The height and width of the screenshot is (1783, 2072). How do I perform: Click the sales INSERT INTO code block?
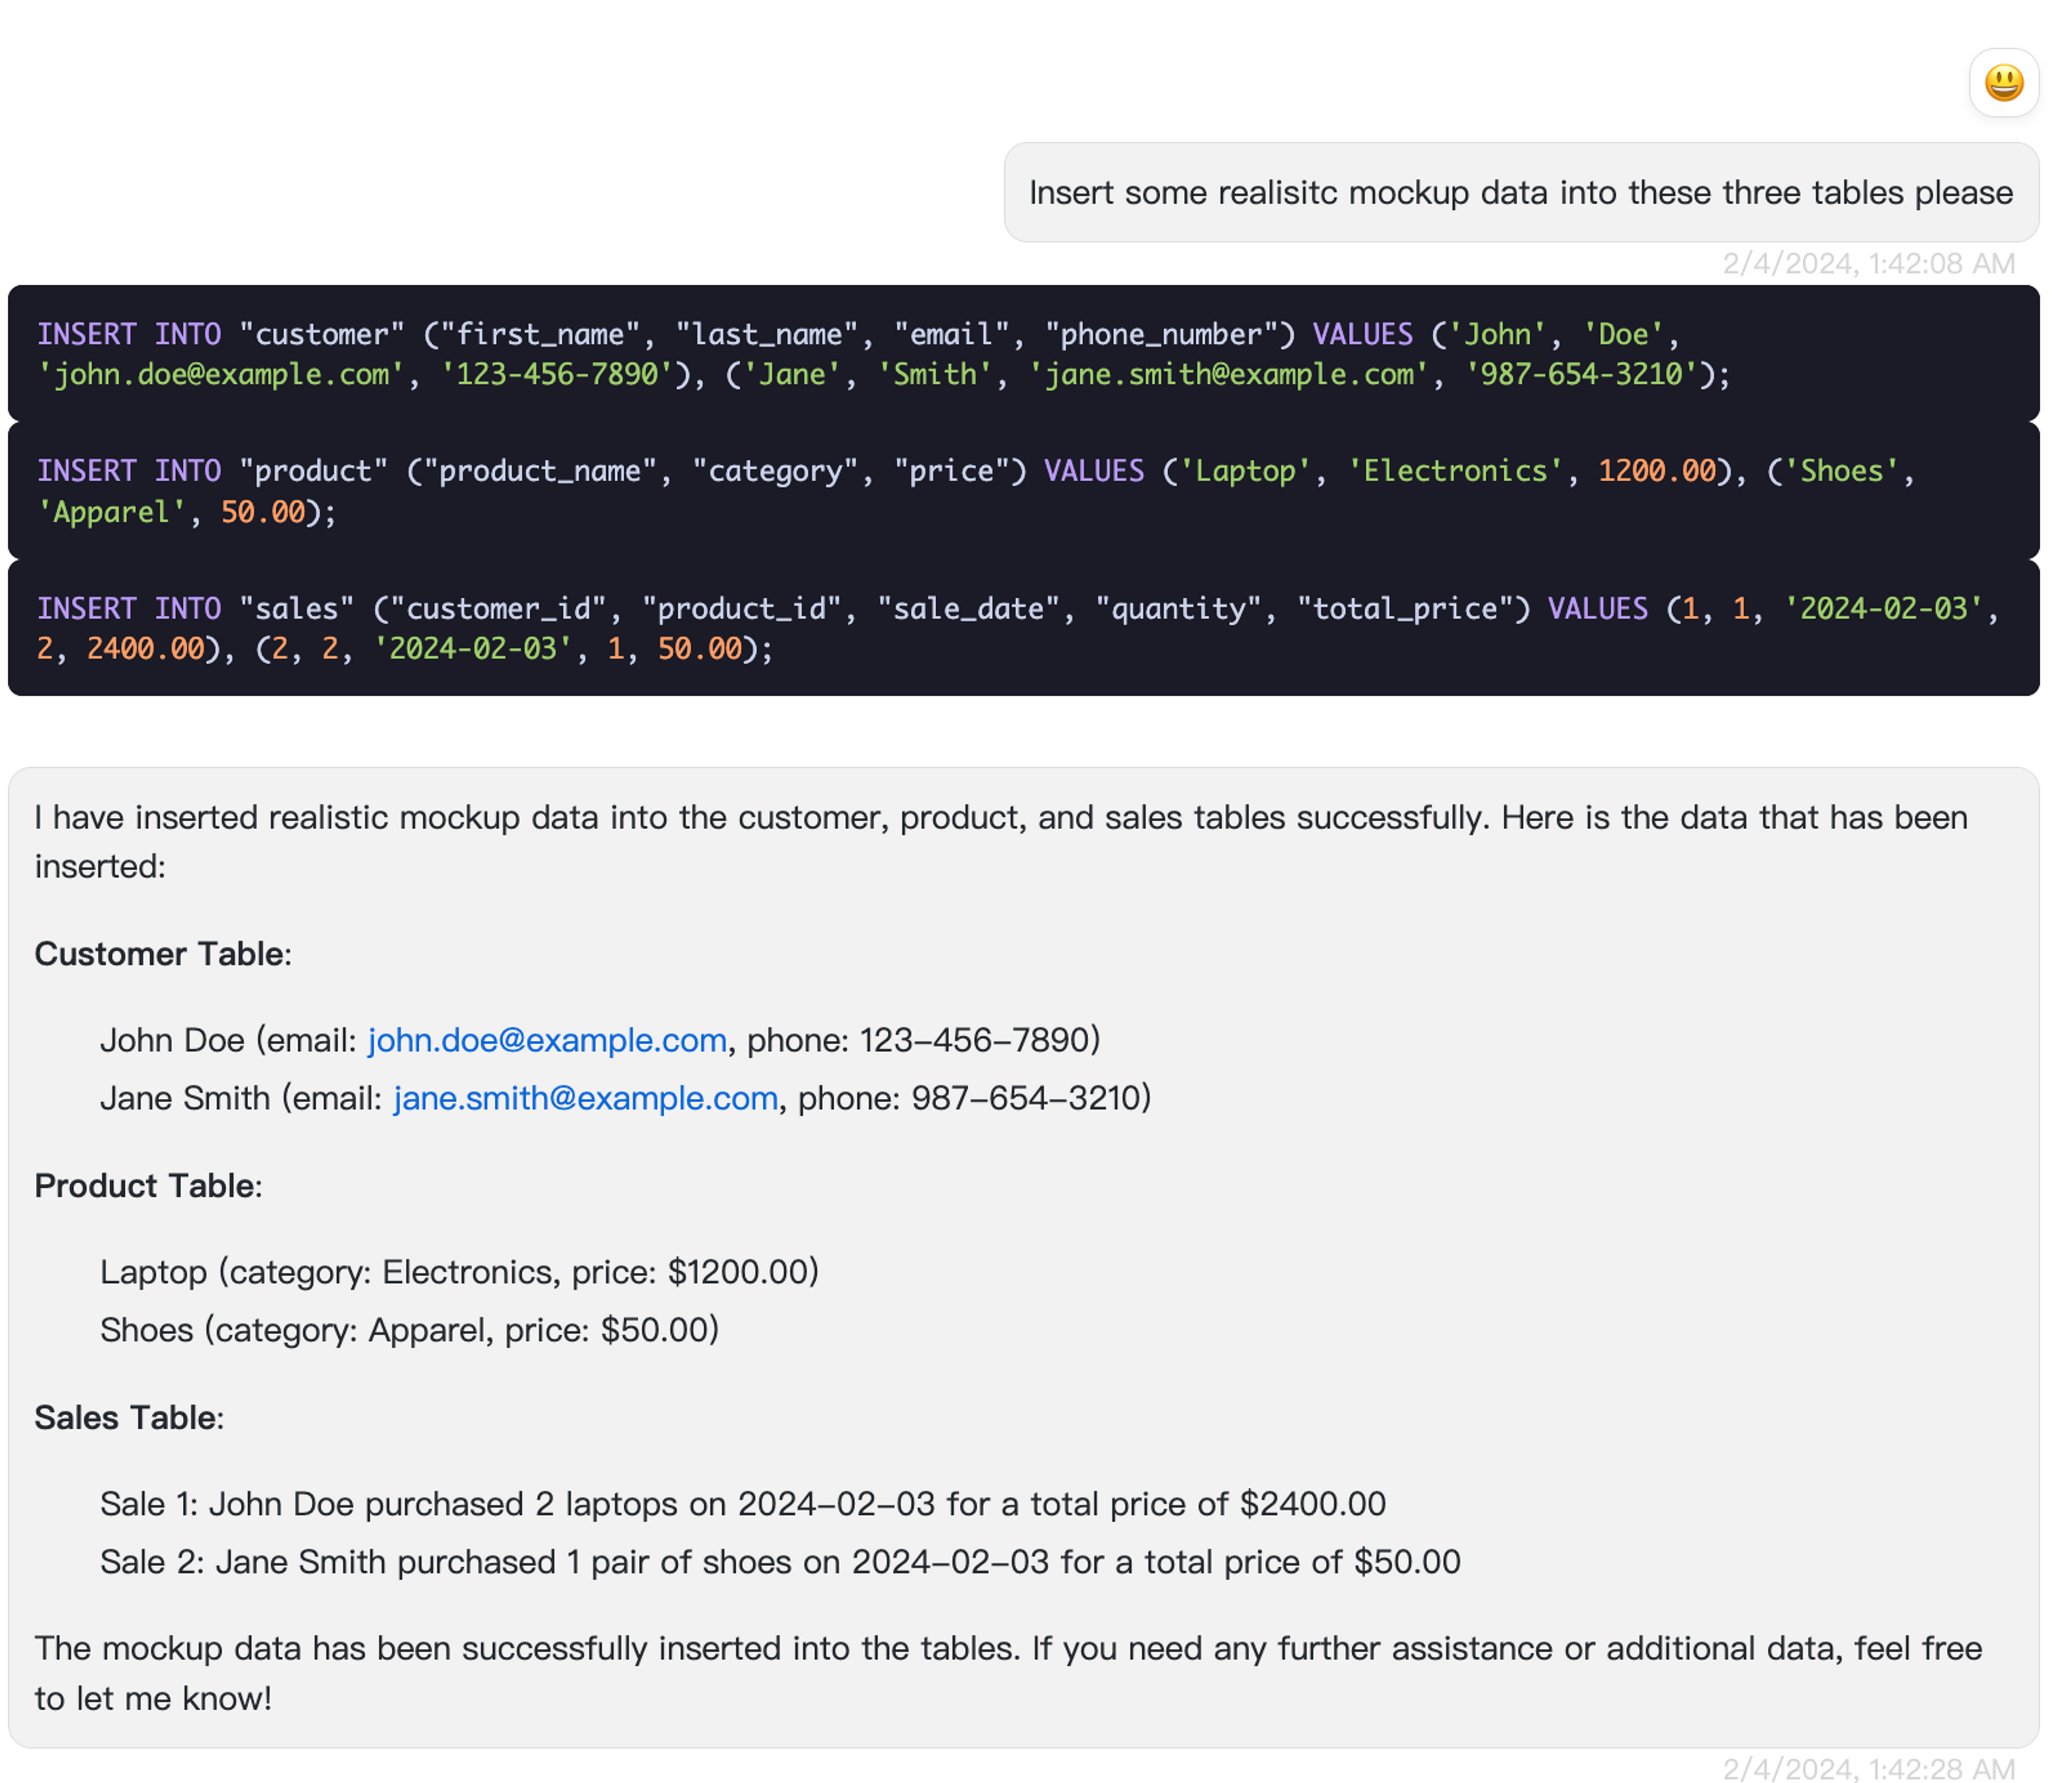[1022, 628]
